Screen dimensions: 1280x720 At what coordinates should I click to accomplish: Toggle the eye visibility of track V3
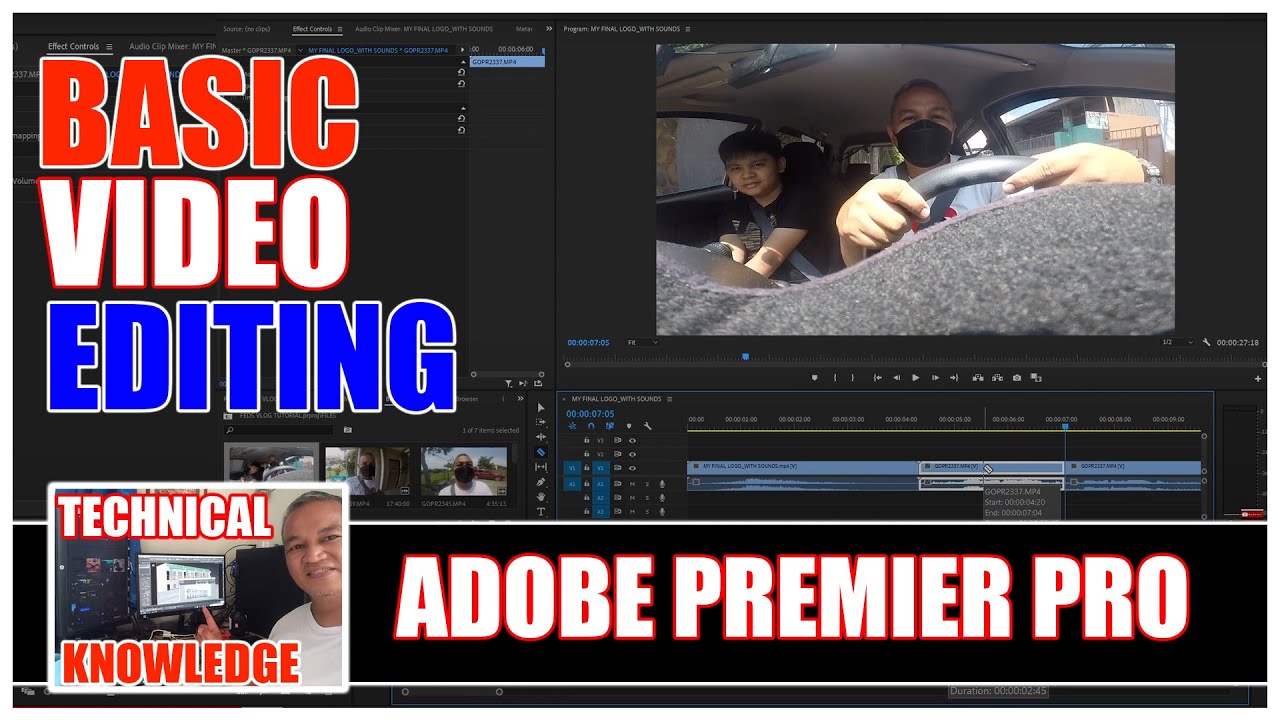[632, 440]
